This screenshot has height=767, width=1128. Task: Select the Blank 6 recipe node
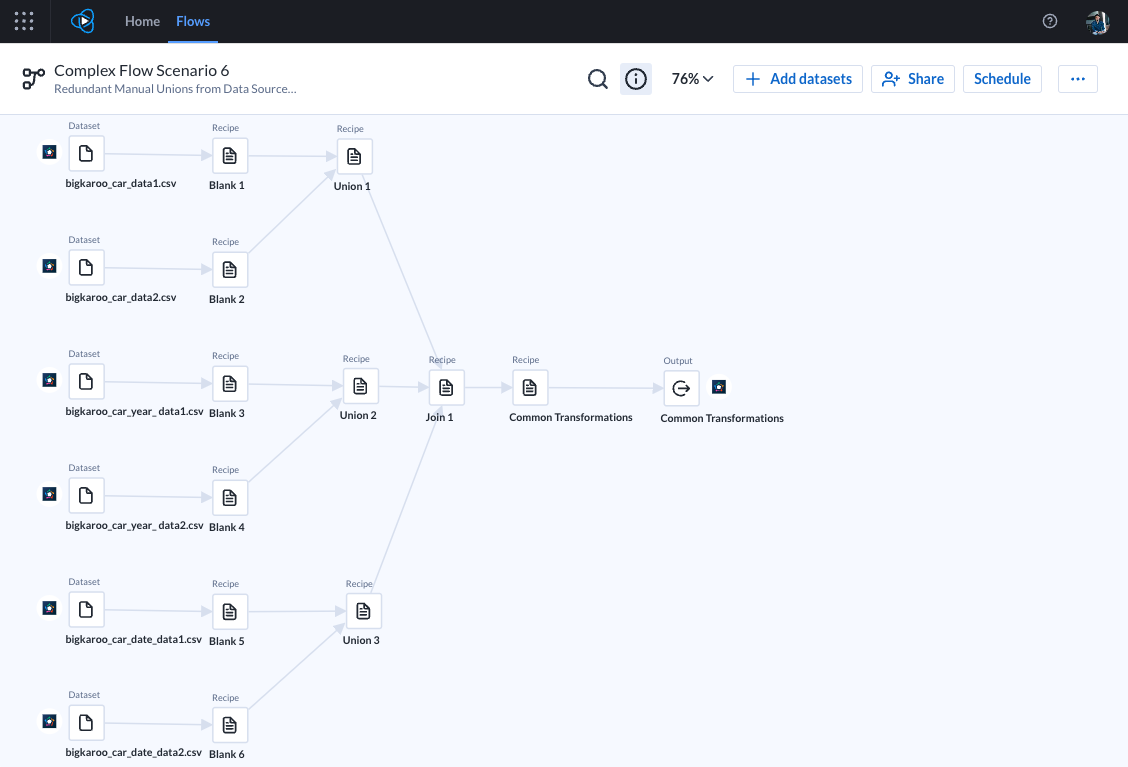[x=229, y=725]
